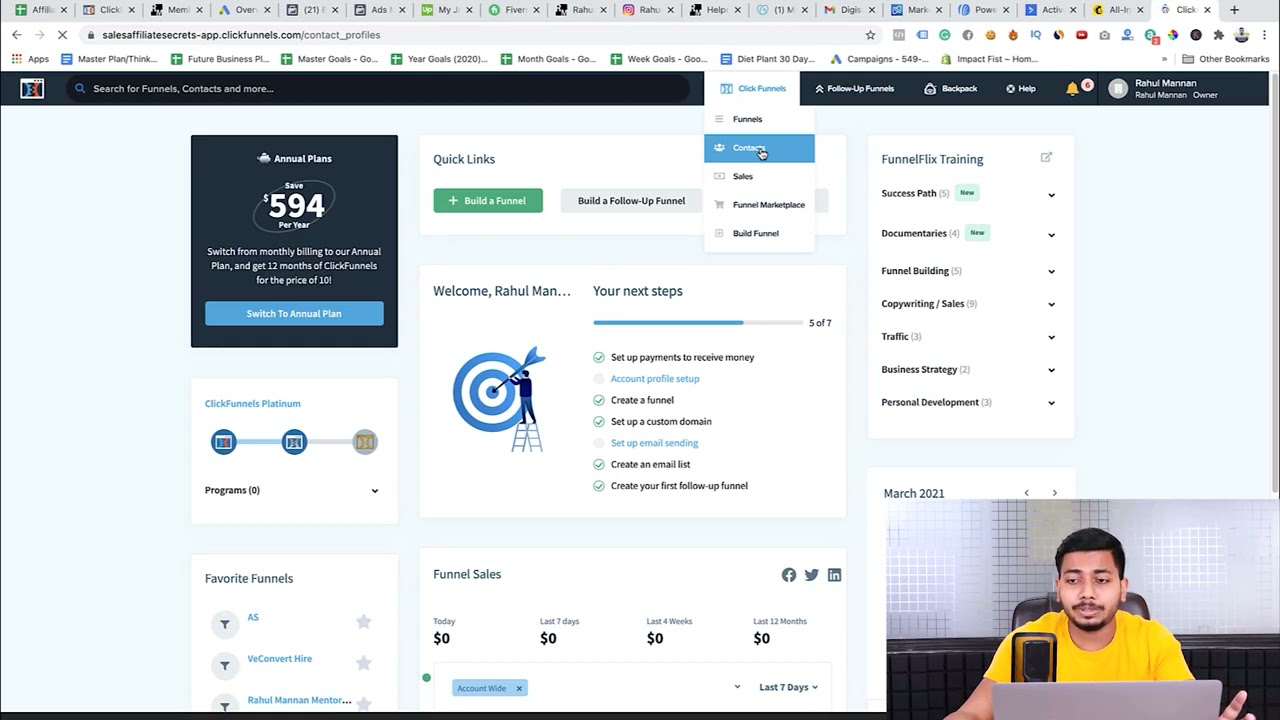Click the Search for Funnels input
This screenshot has width=1280, height=720.
[x=380, y=88]
